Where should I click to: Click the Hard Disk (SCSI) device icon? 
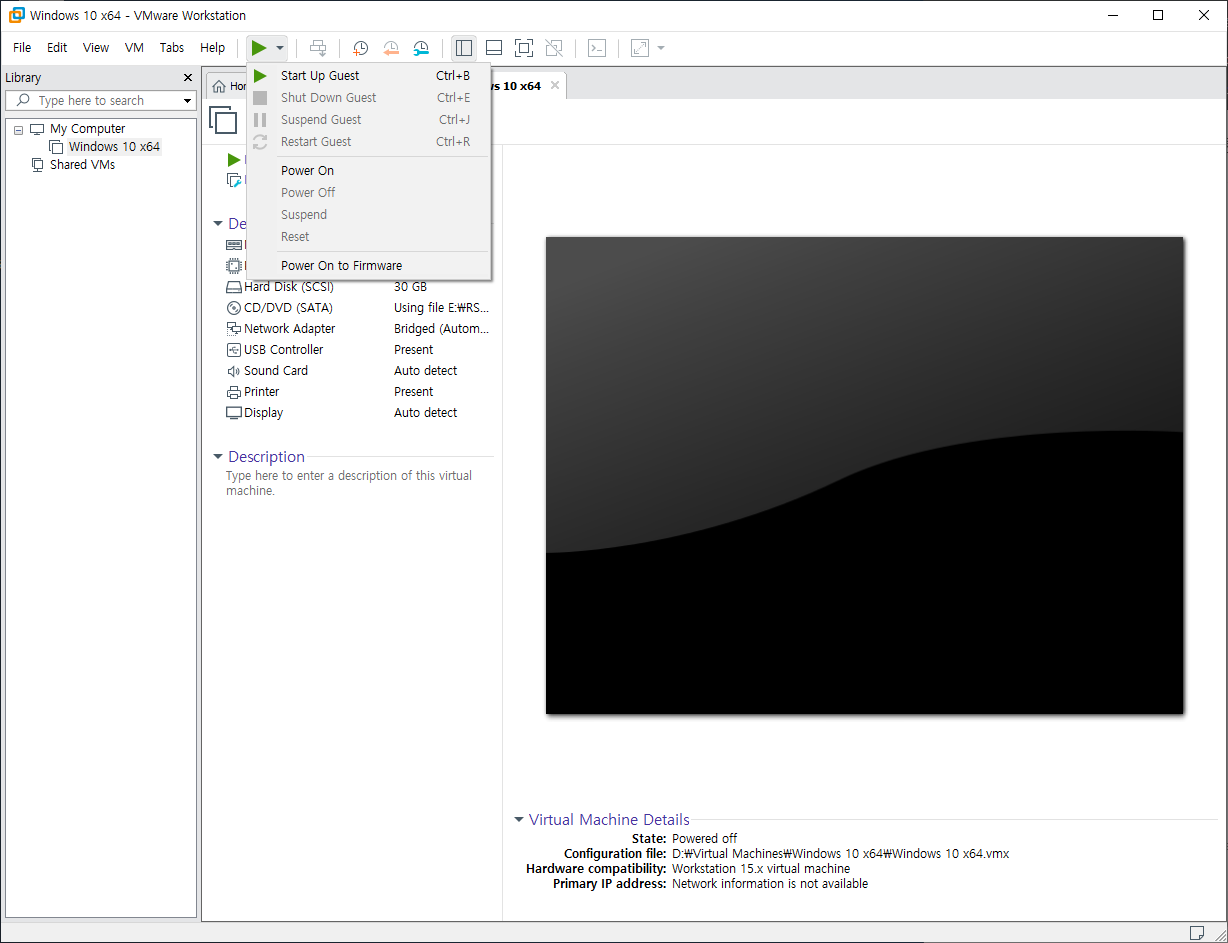pyautogui.click(x=234, y=287)
